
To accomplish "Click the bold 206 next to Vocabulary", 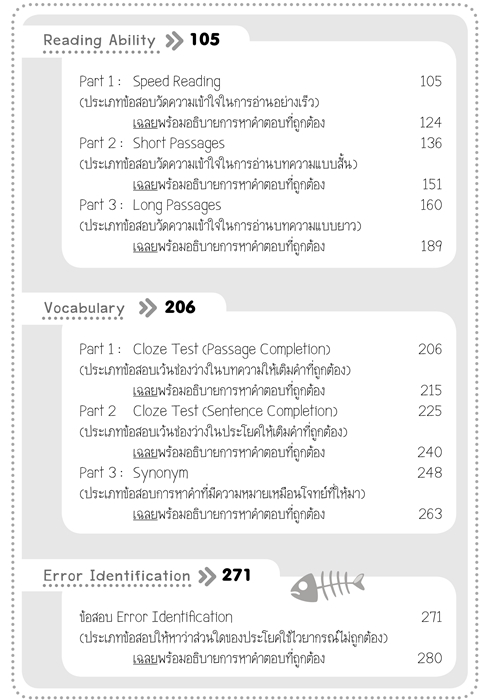I will (x=180, y=307).
